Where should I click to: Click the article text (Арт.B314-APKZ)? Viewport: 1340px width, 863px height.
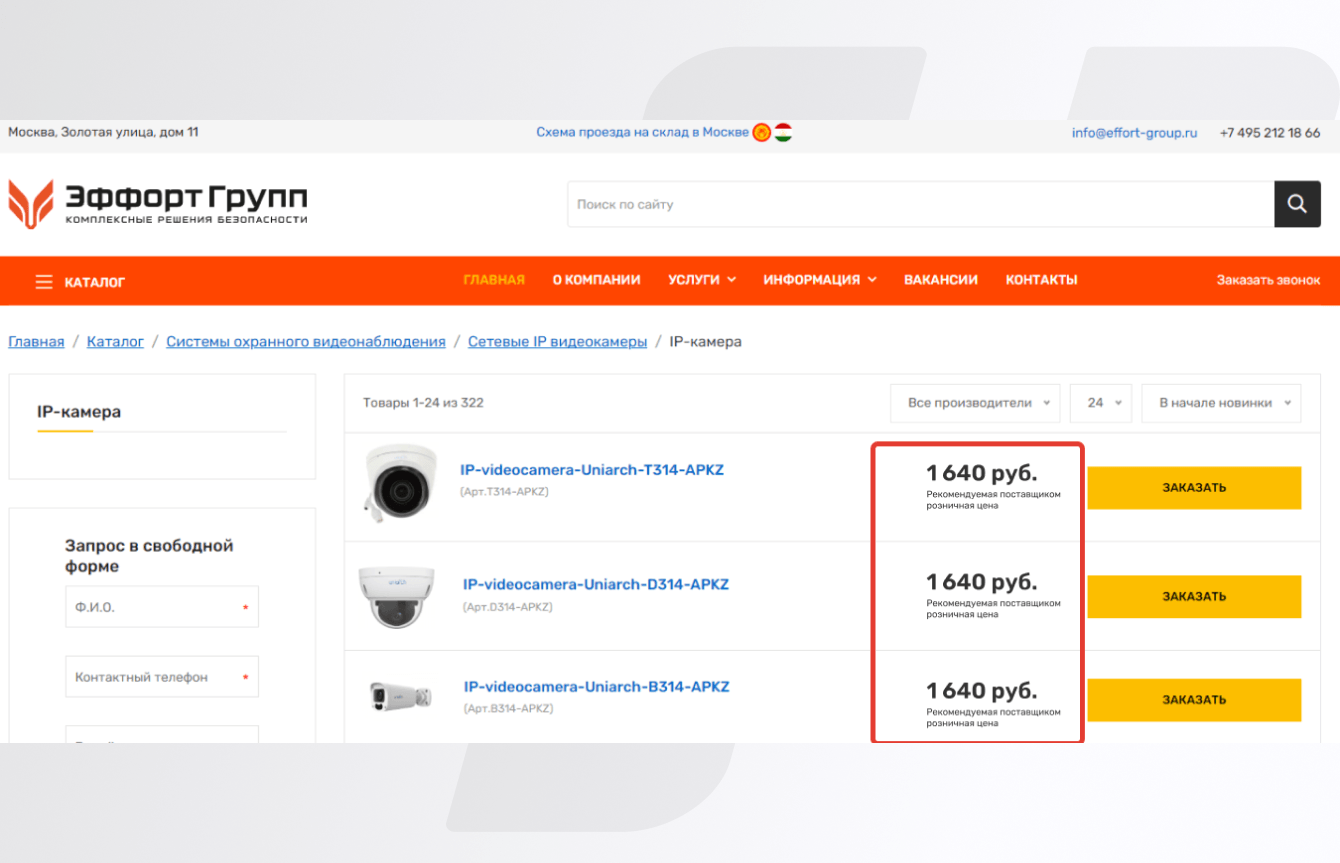pos(508,709)
